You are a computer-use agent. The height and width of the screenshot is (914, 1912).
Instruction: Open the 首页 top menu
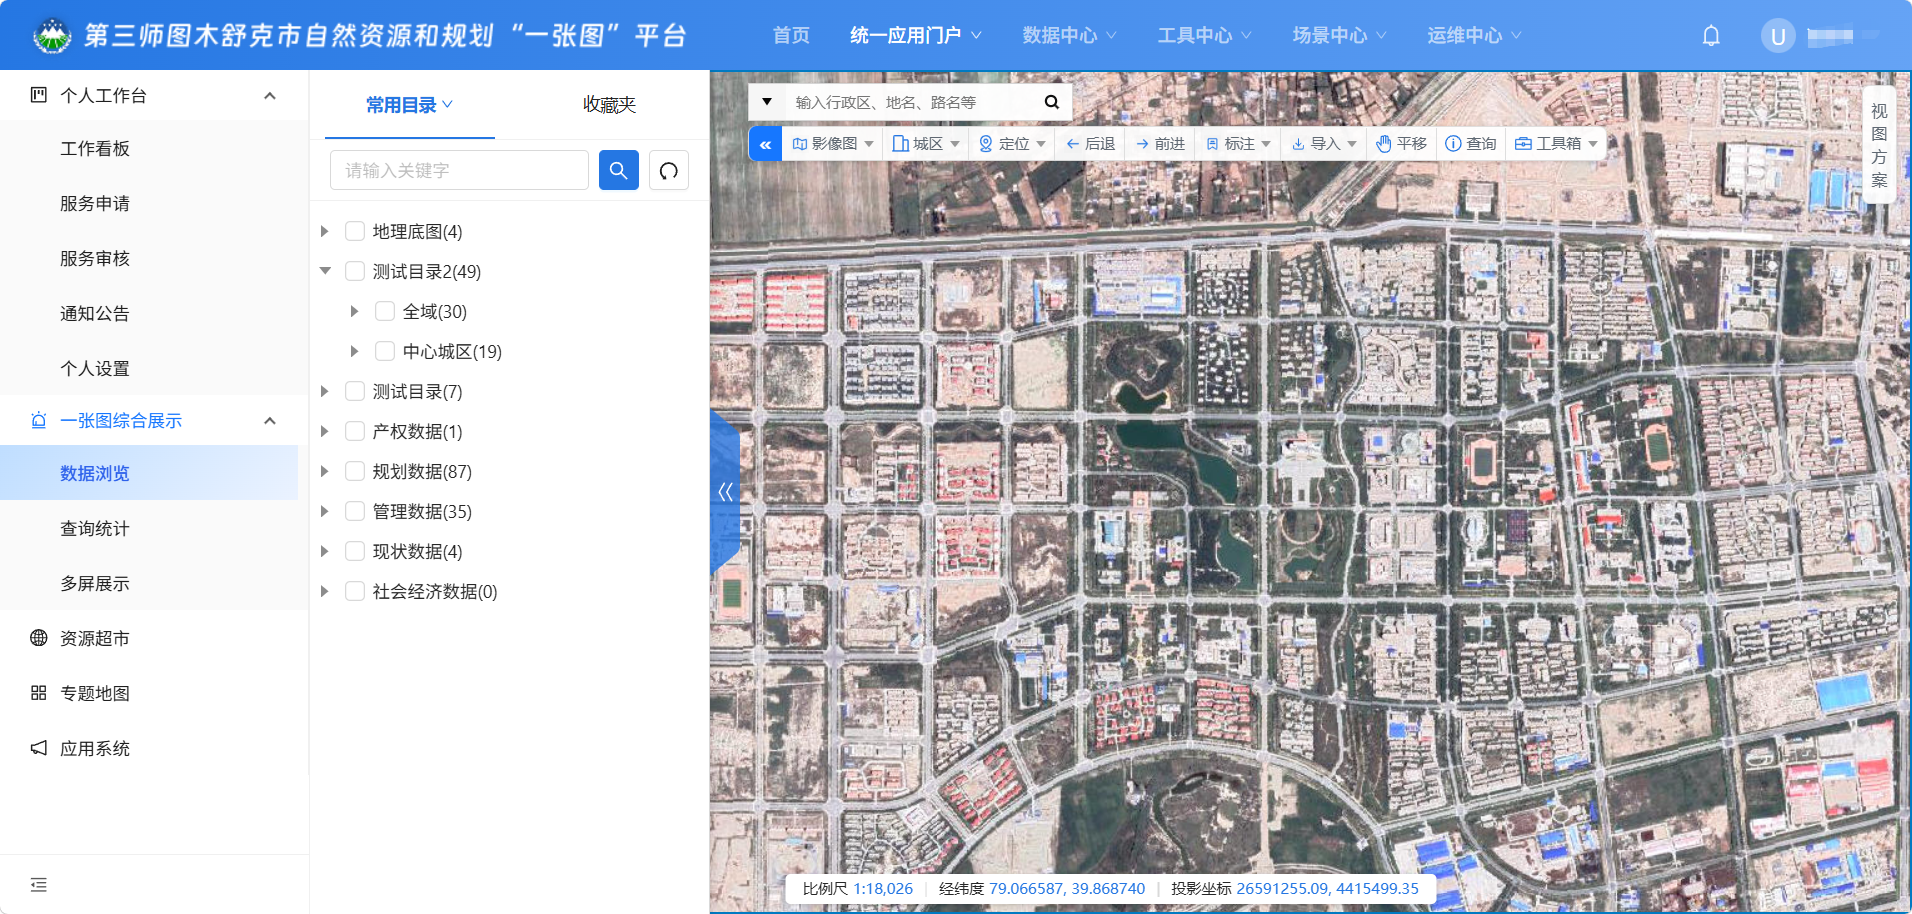tap(791, 36)
